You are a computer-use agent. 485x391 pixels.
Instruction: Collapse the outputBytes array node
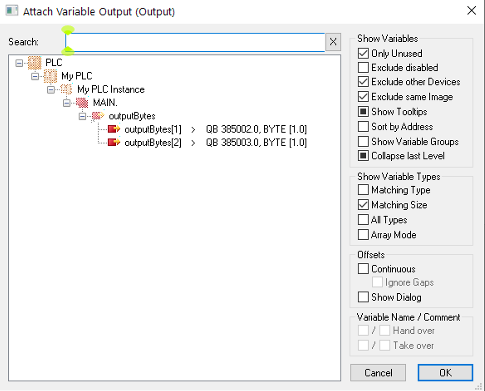coord(82,116)
